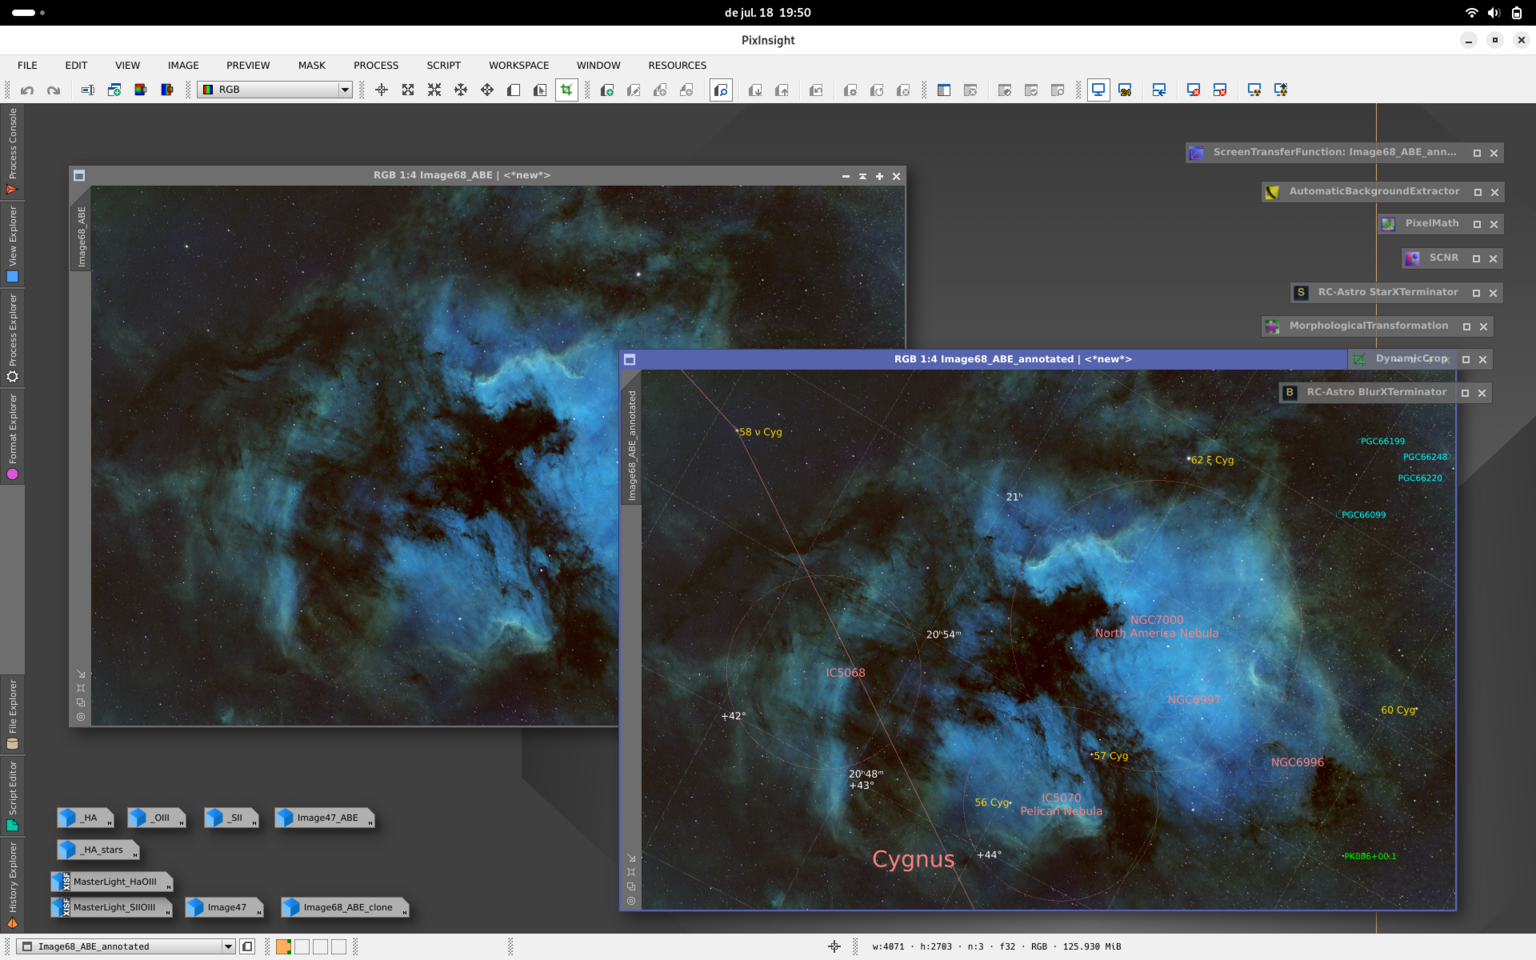Activate the Dynamic Crop toolbar icon

[x=567, y=90]
